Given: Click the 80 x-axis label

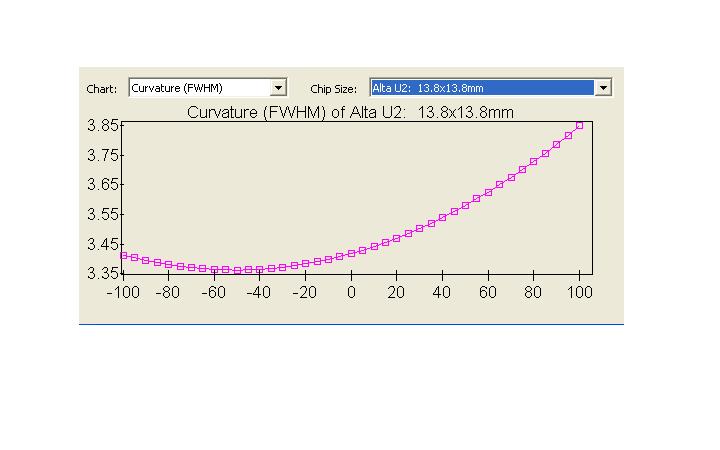Looking at the screenshot, I should pyautogui.click(x=533, y=292).
